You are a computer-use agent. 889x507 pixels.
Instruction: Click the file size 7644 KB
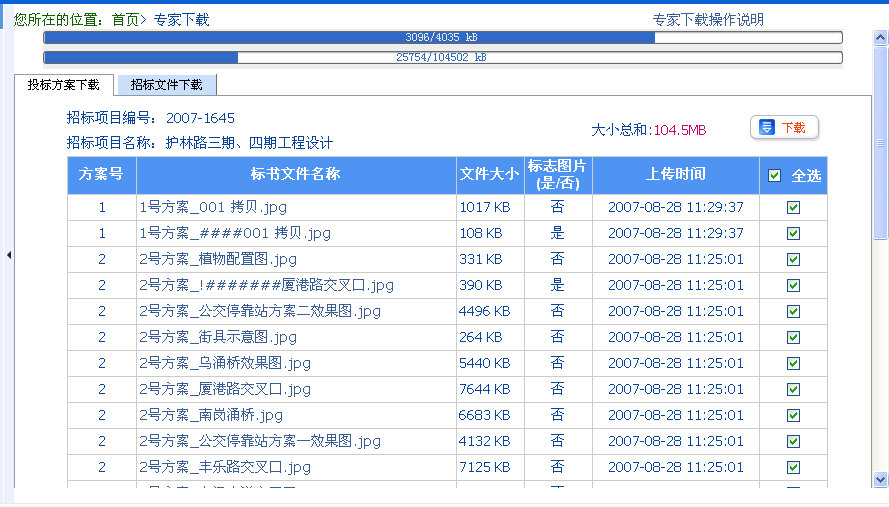[x=485, y=390]
